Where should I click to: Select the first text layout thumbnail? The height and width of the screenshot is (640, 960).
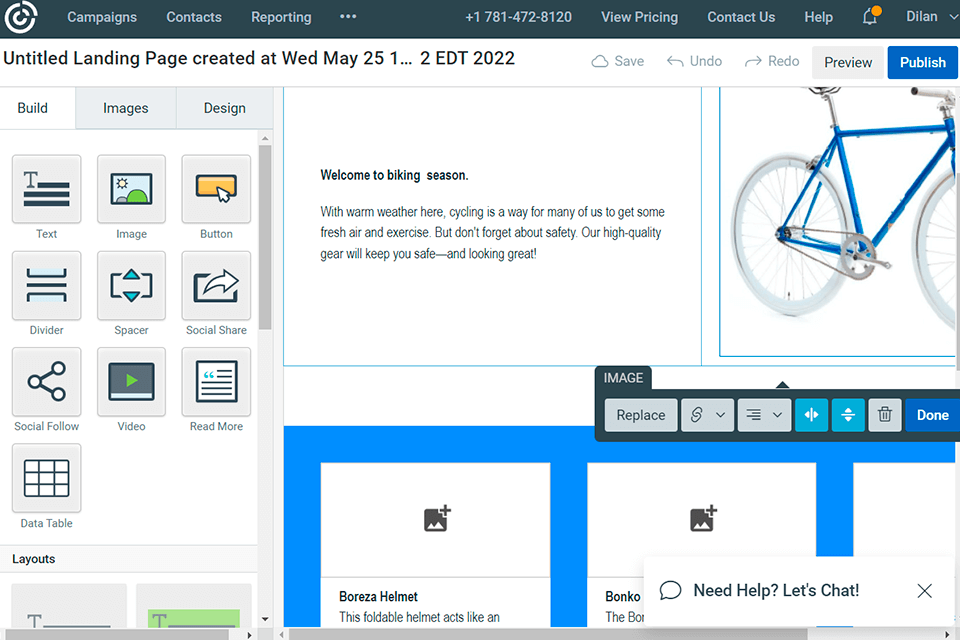69,605
